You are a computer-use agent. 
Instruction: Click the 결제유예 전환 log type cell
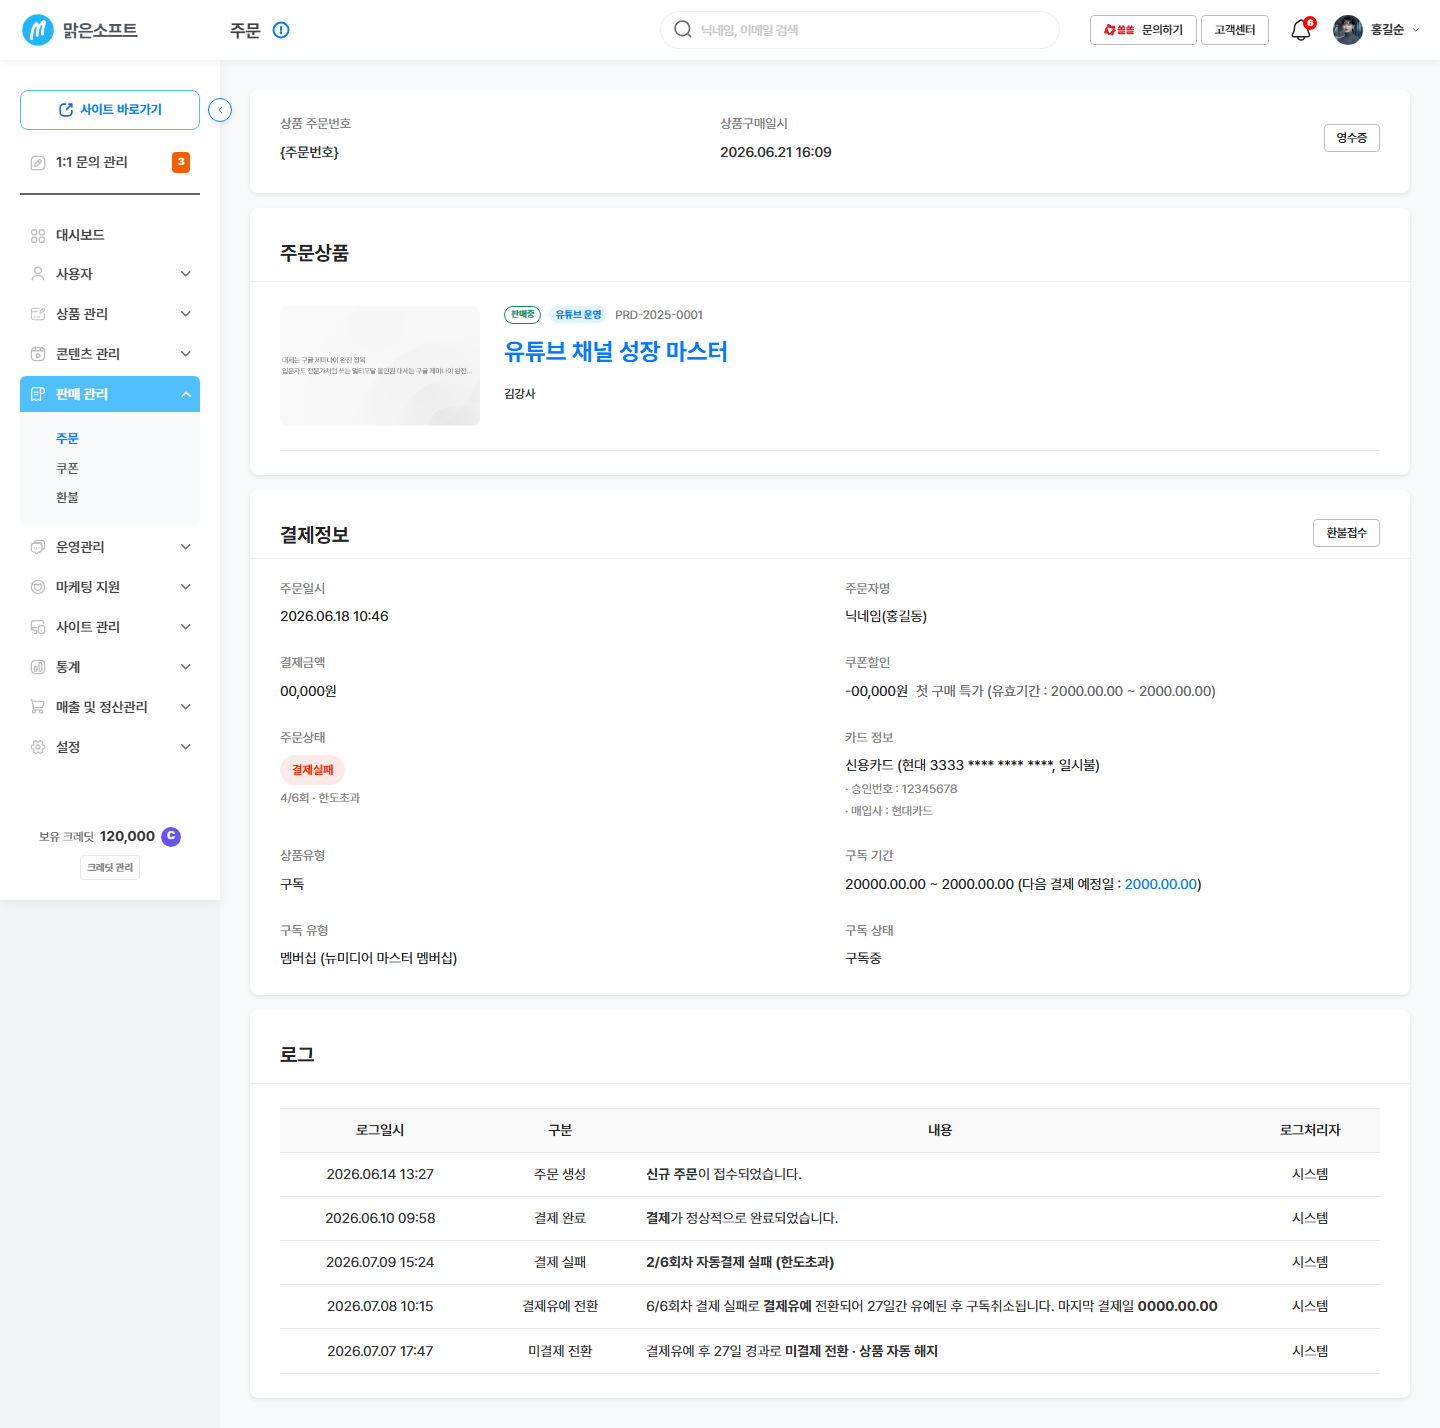560,1306
